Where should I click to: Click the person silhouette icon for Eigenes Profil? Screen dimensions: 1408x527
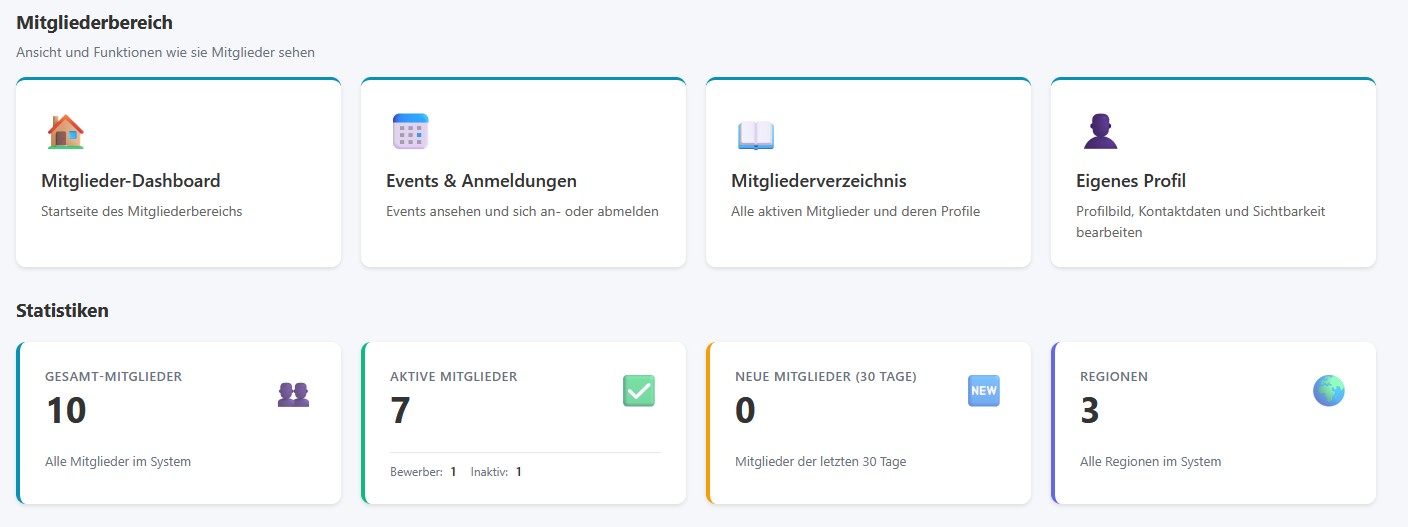pyautogui.click(x=1100, y=132)
